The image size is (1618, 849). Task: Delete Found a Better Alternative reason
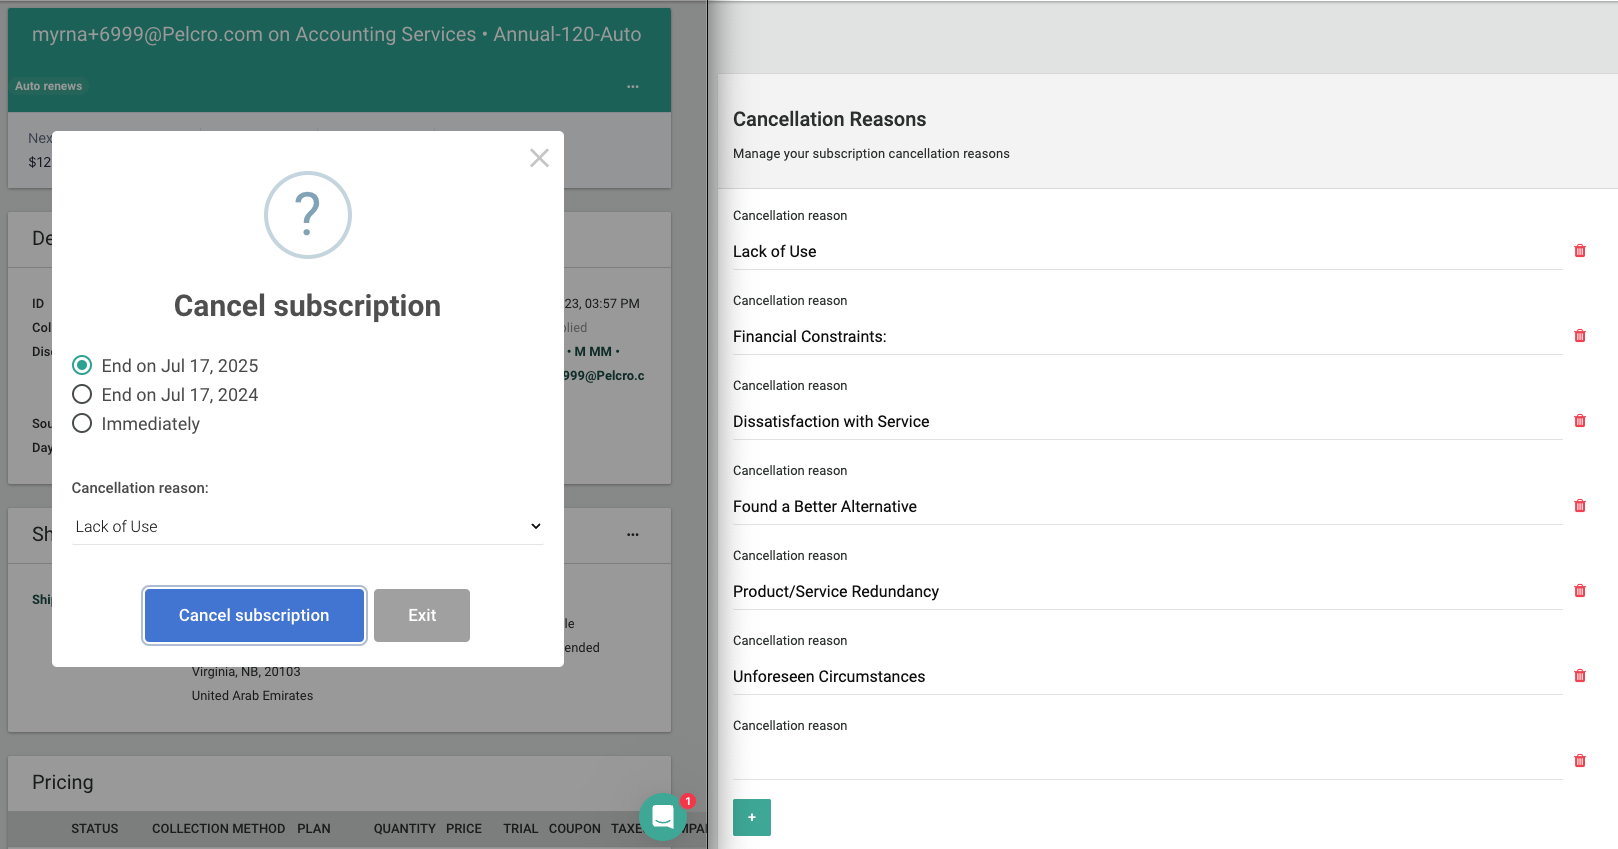1580,506
